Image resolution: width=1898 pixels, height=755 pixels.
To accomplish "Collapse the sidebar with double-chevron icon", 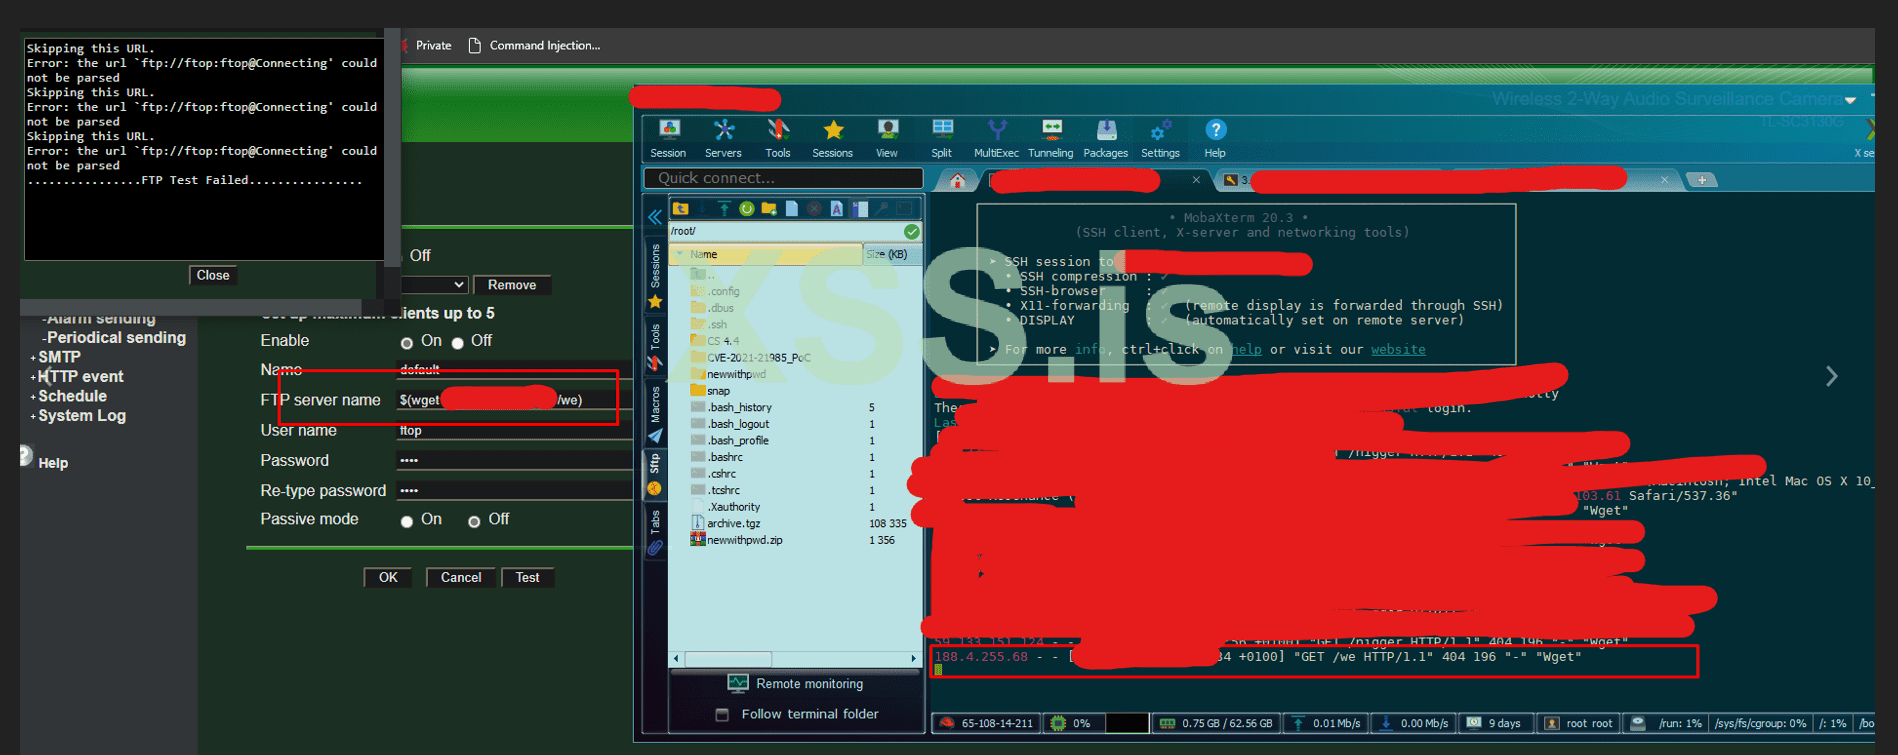I will [x=655, y=217].
